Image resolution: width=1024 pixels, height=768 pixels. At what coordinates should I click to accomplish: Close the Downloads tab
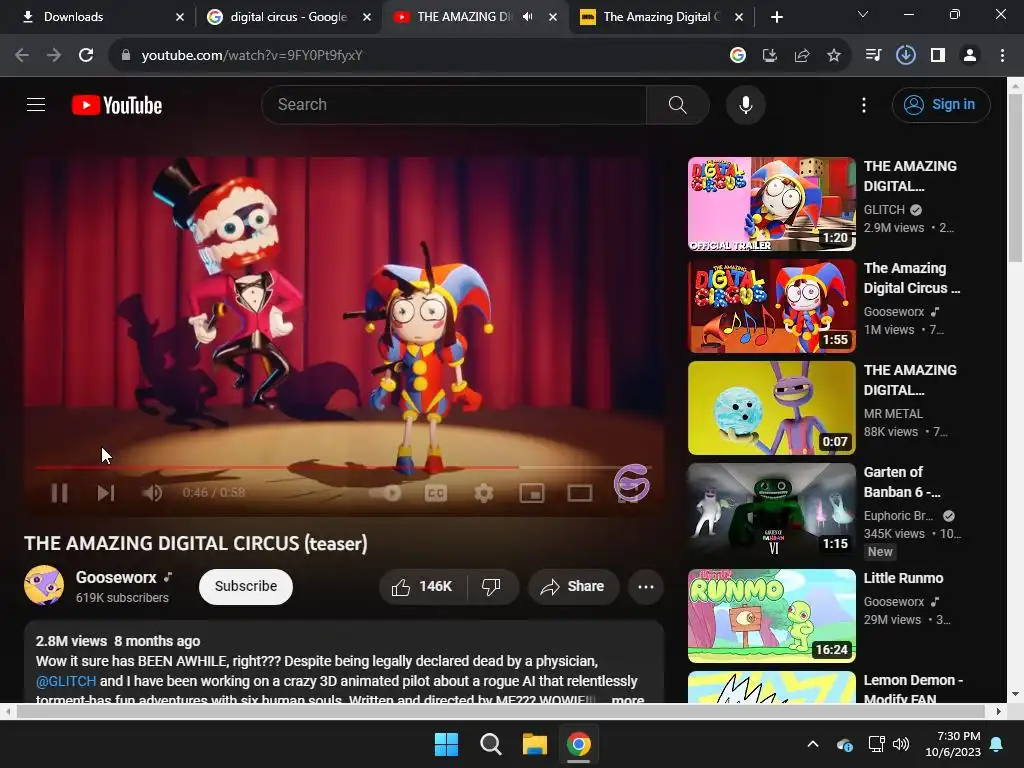coord(180,17)
